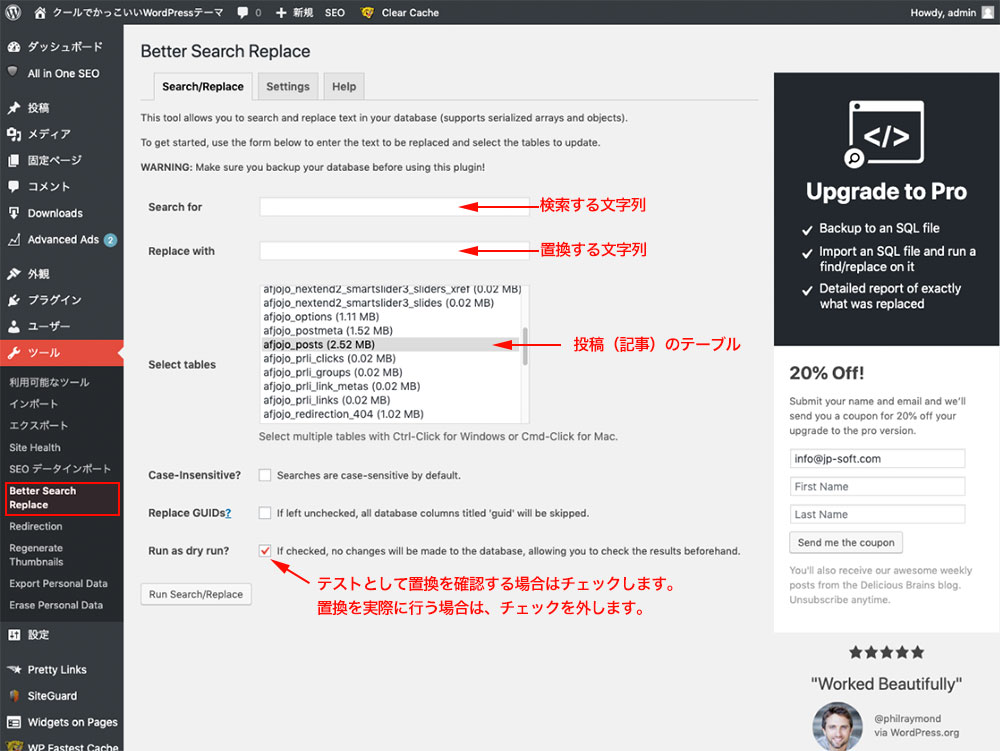Click the user icon beside ユーザー
This screenshot has width=1000, height=751.
pos(13,326)
